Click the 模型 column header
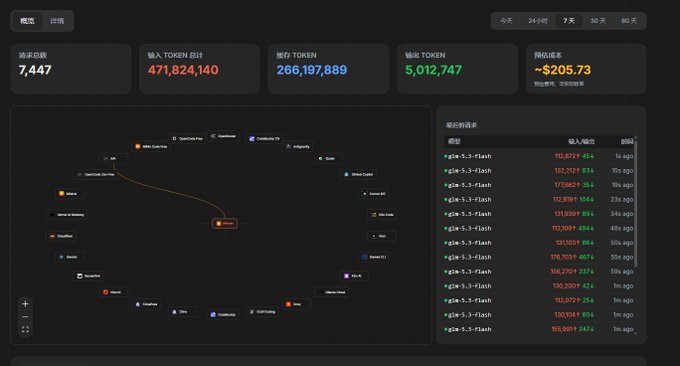Image resolution: width=680 pixels, height=366 pixels. click(x=454, y=141)
